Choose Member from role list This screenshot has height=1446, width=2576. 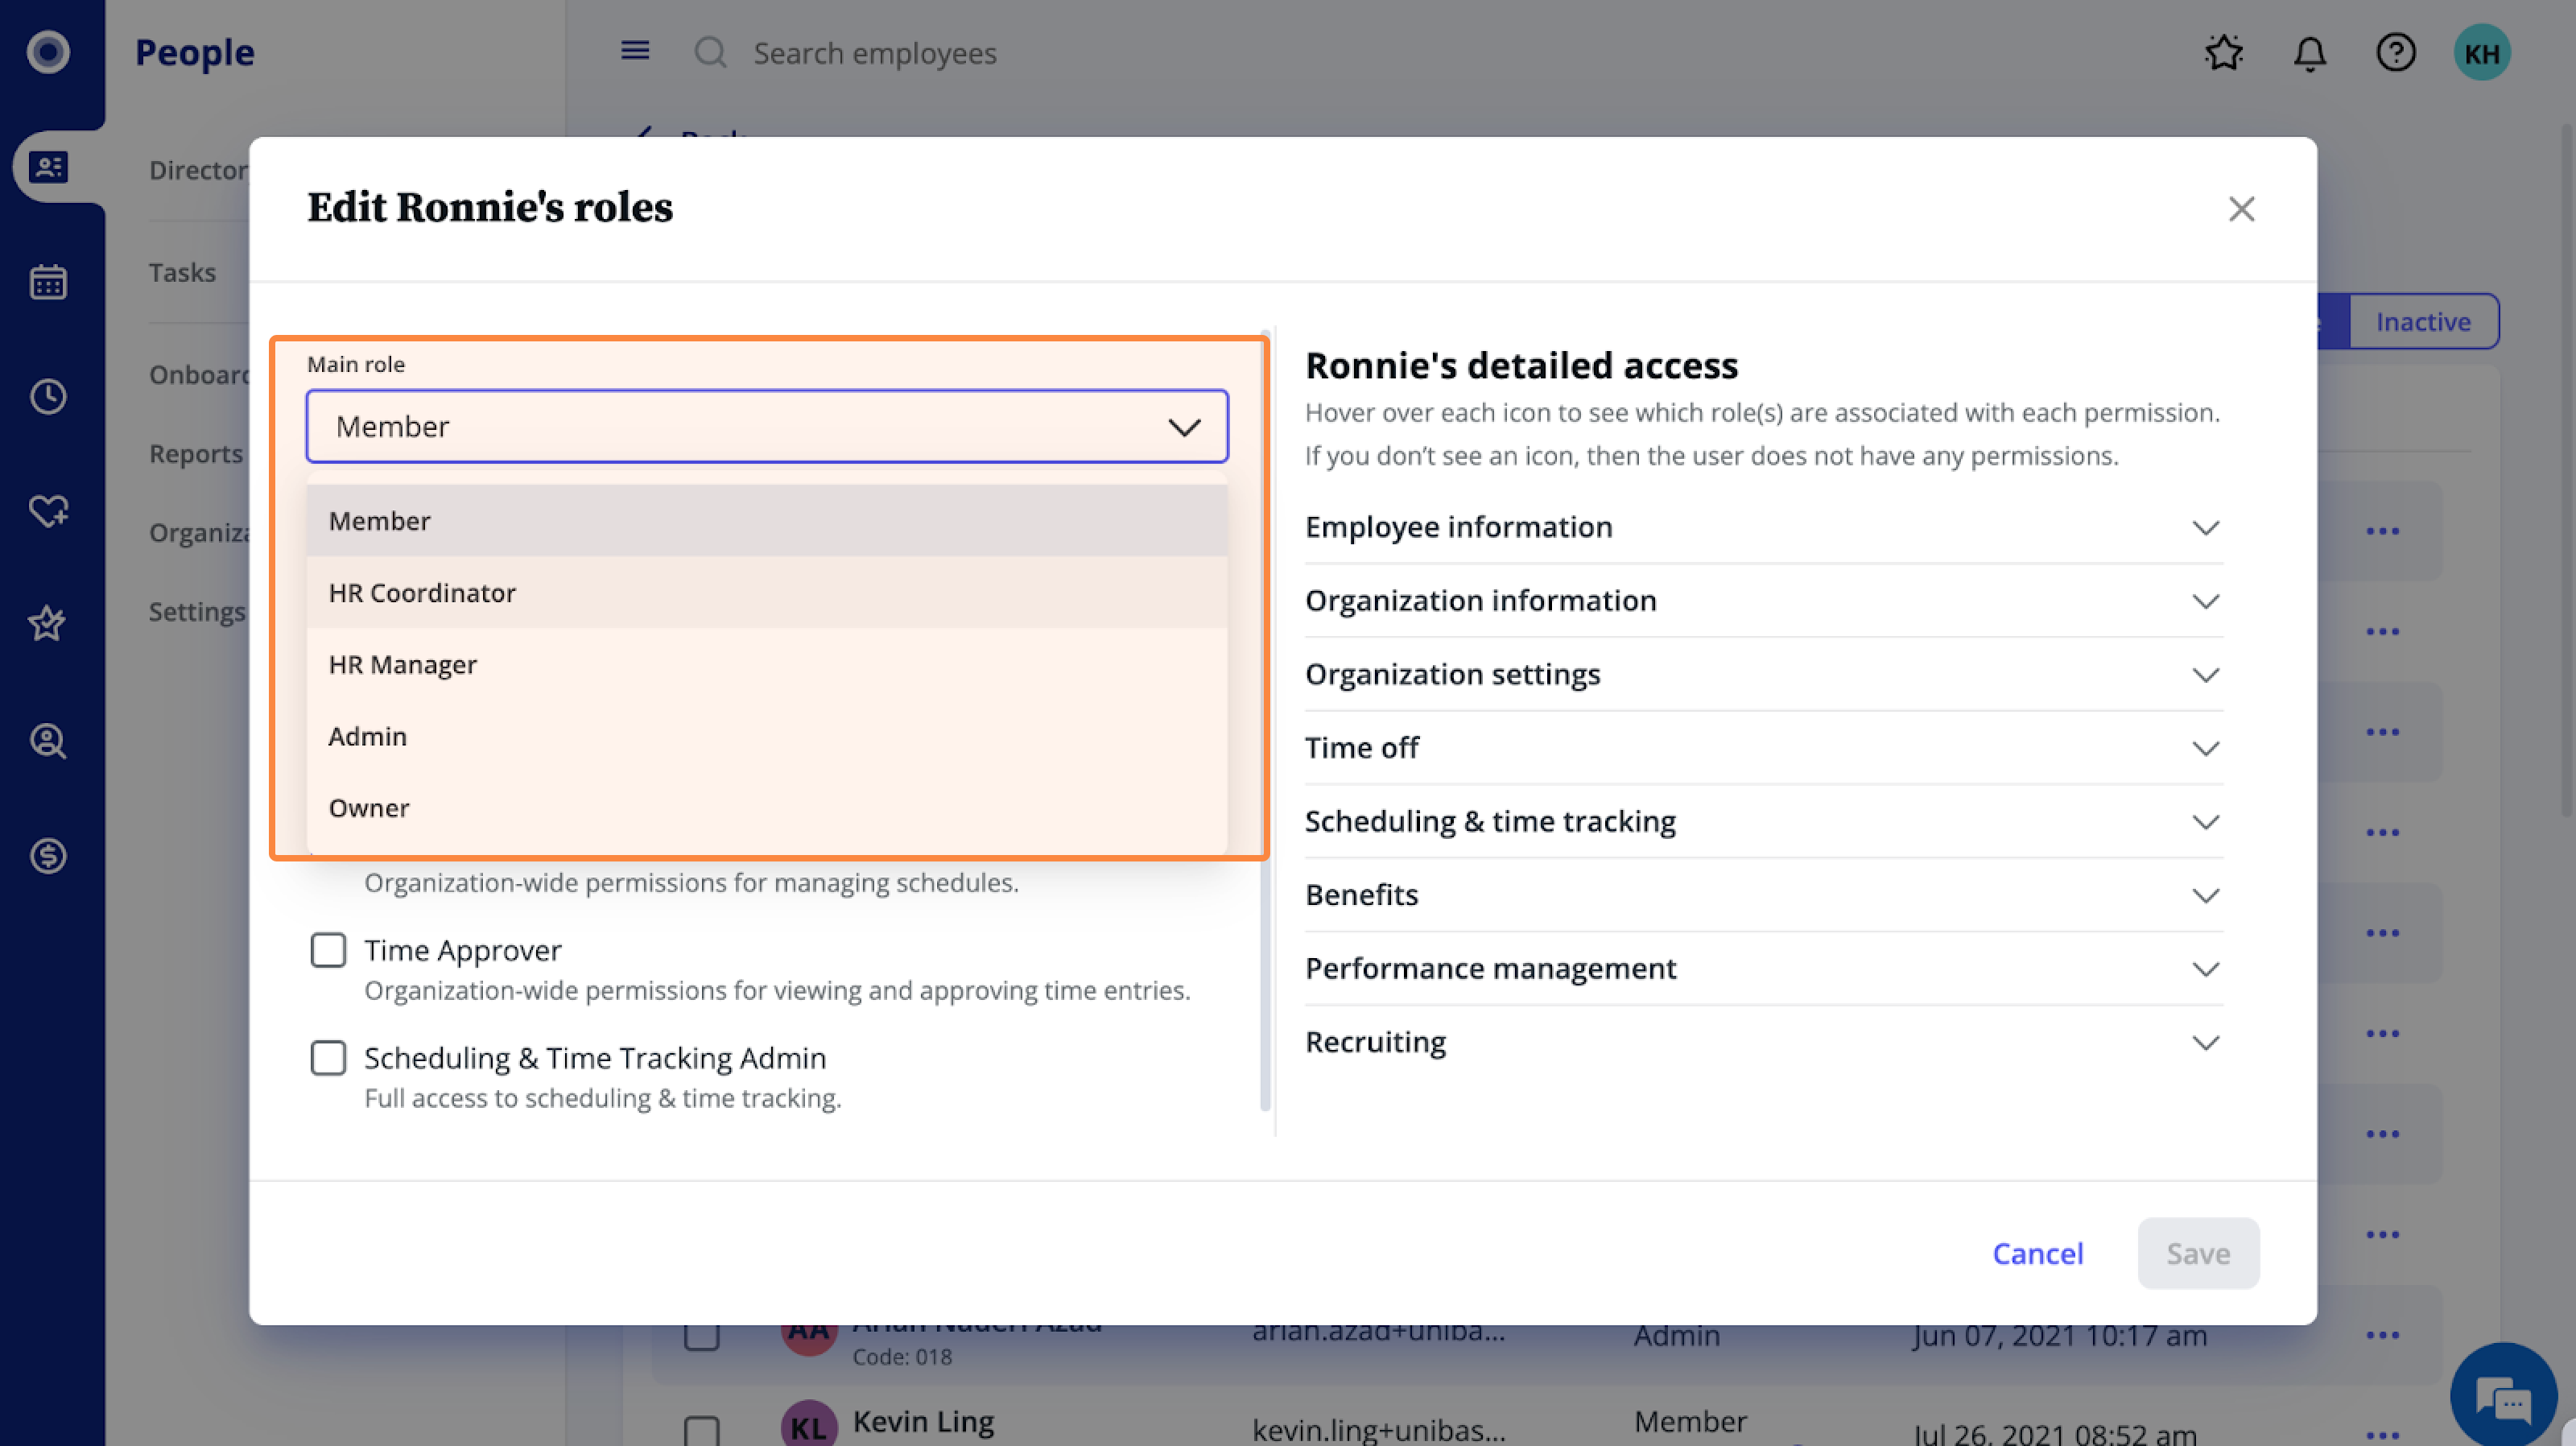[767, 521]
